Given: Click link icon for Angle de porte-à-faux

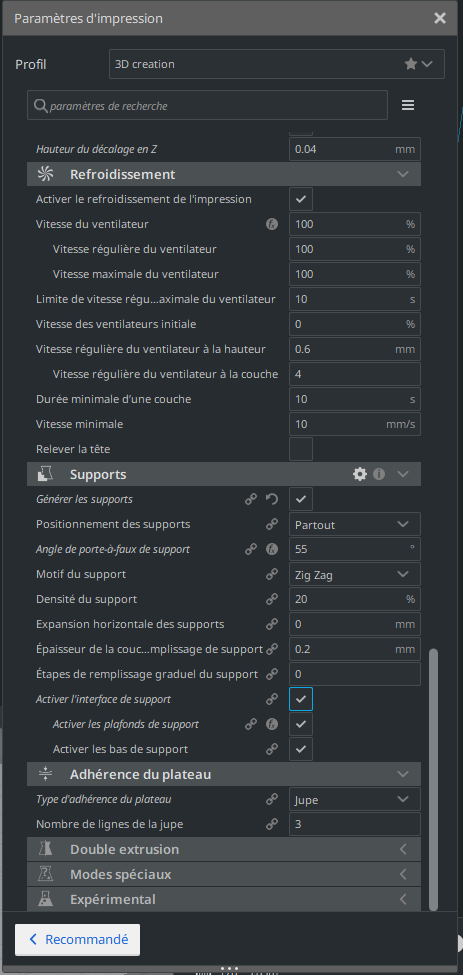Looking at the screenshot, I should coord(251,550).
